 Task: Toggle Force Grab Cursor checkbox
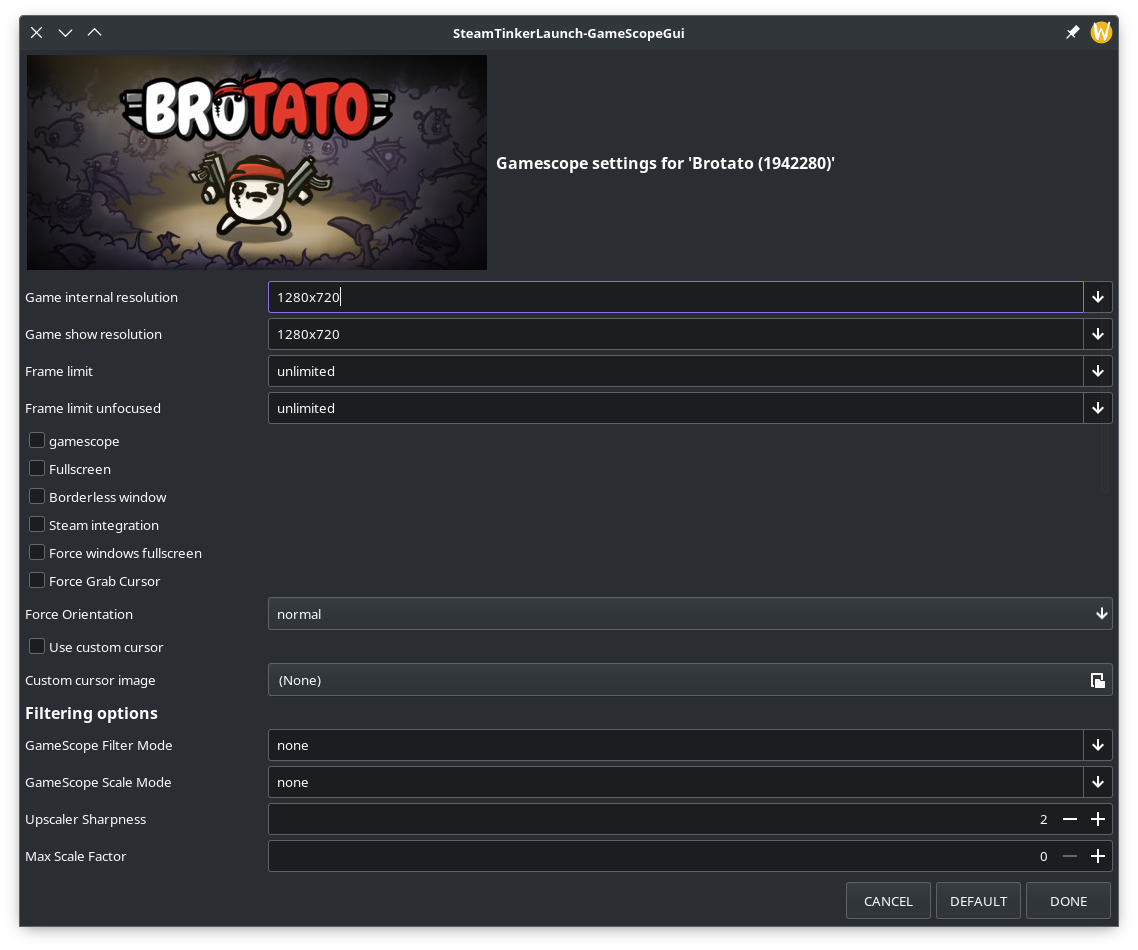click(x=37, y=581)
